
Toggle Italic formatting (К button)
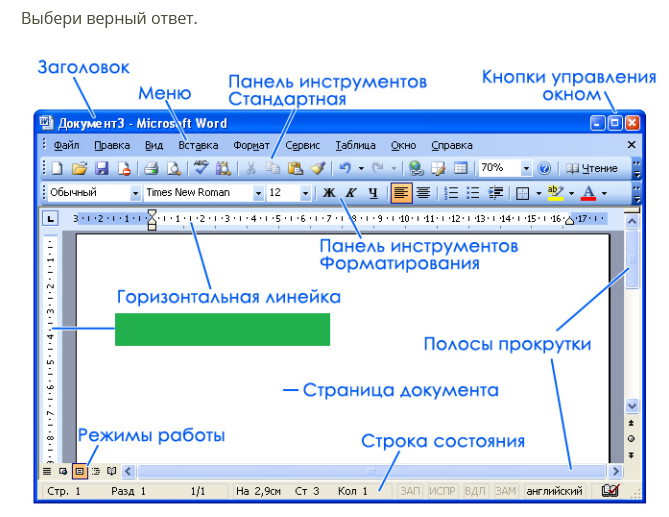(x=350, y=193)
